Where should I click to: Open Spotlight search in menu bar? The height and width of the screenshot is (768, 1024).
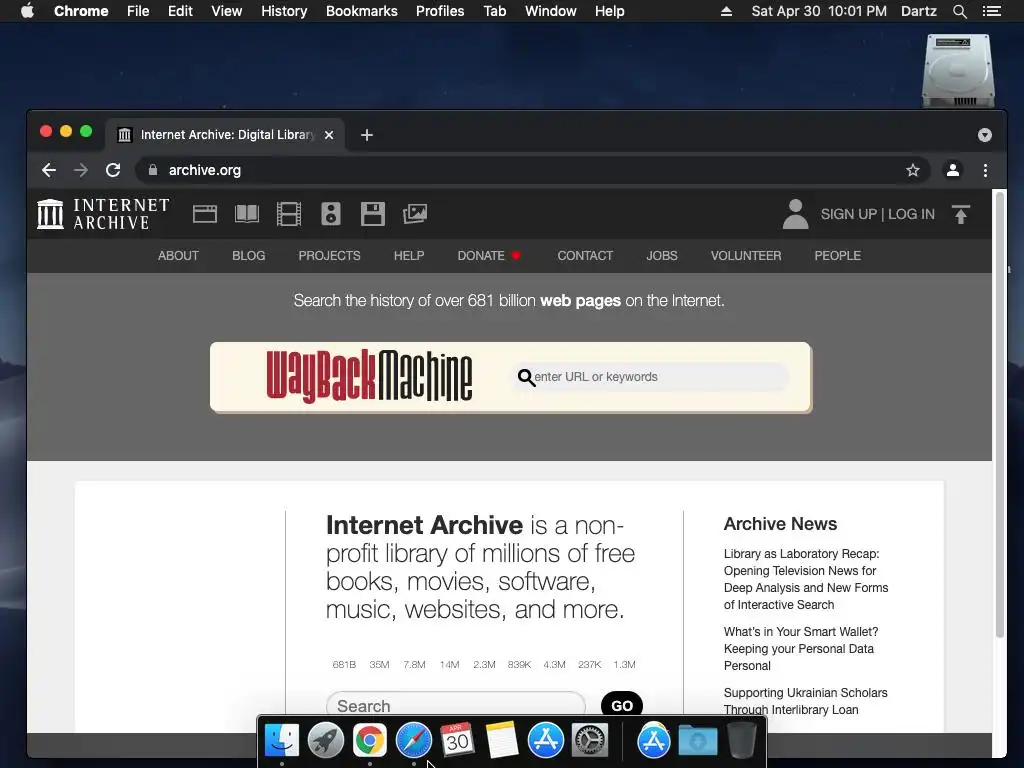(x=960, y=11)
